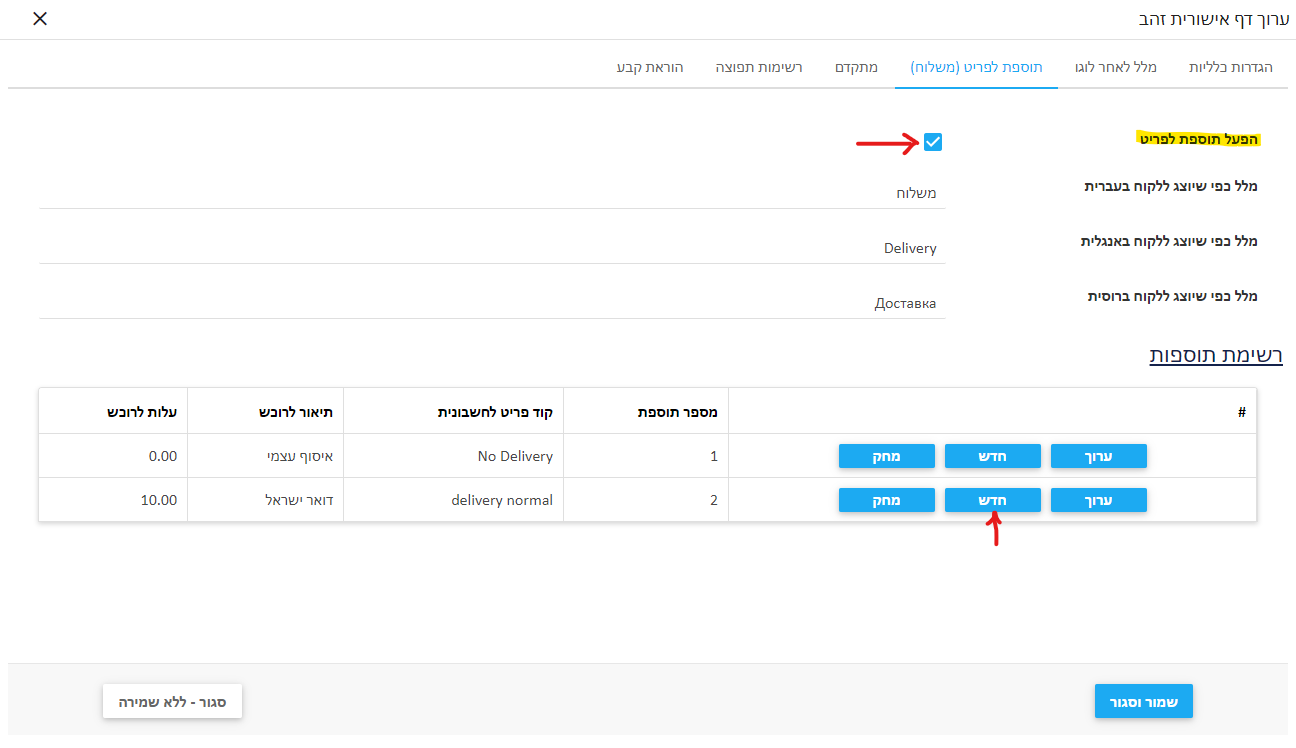Focus the English text field 'Delivery'
The width and height of the screenshot is (1296, 748).
[492, 248]
